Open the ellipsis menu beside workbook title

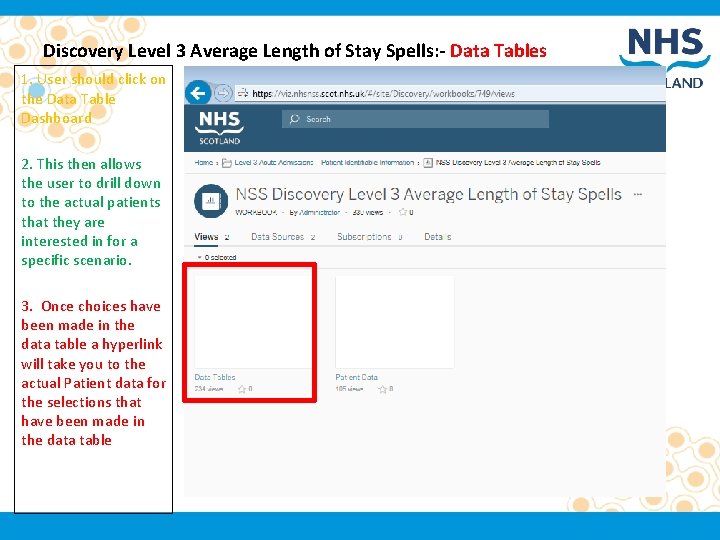point(637,195)
